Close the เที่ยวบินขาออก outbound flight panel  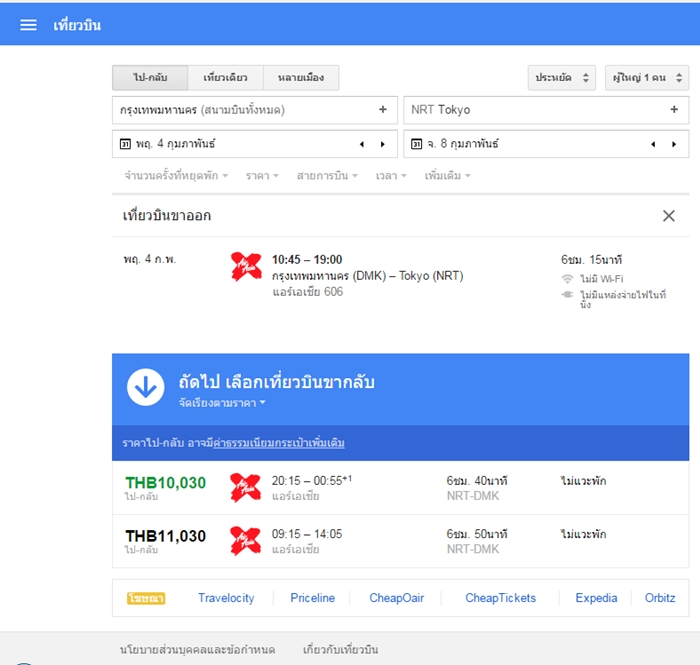[x=669, y=216]
